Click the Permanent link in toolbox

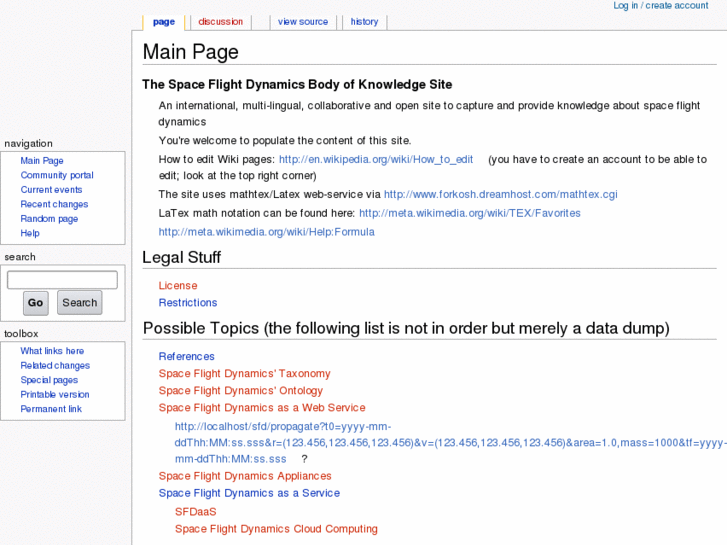click(x=51, y=409)
